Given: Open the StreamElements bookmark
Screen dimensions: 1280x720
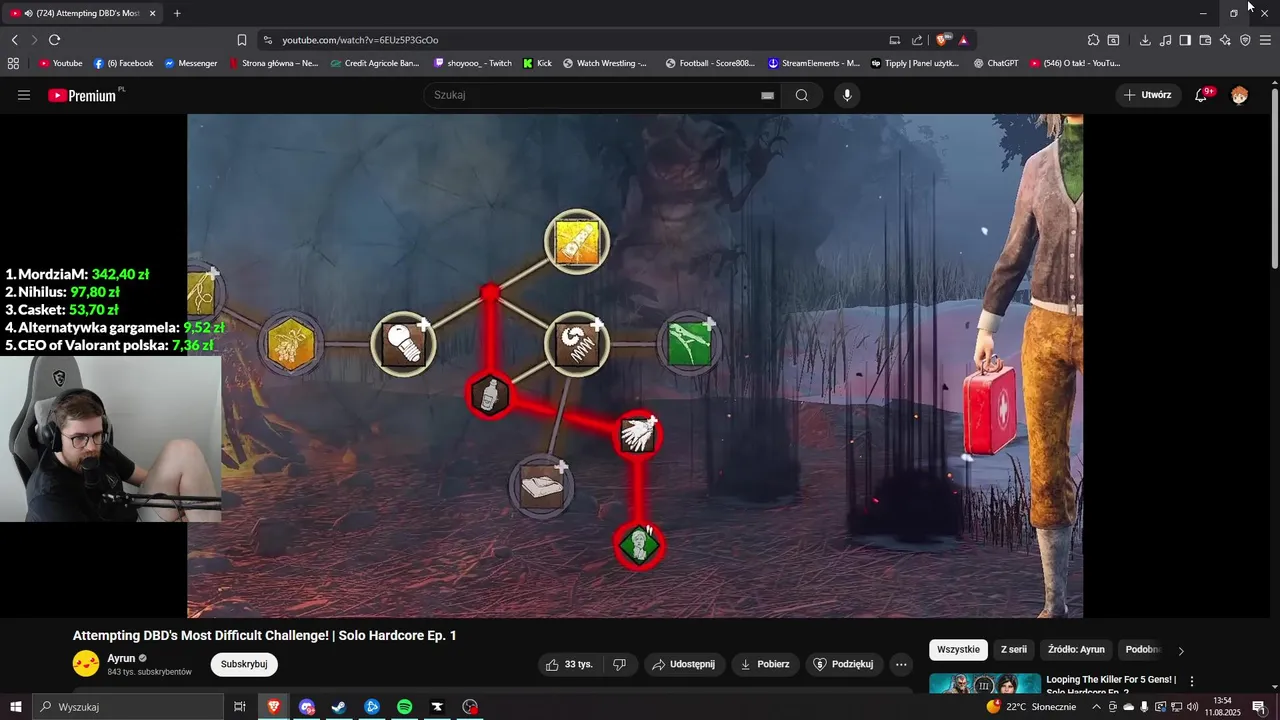Looking at the screenshot, I should (x=814, y=63).
